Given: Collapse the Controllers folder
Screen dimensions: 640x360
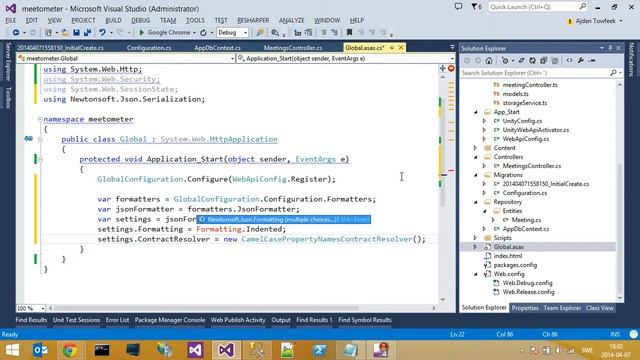Looking at the screenshot, I should [x=476, y=157].
